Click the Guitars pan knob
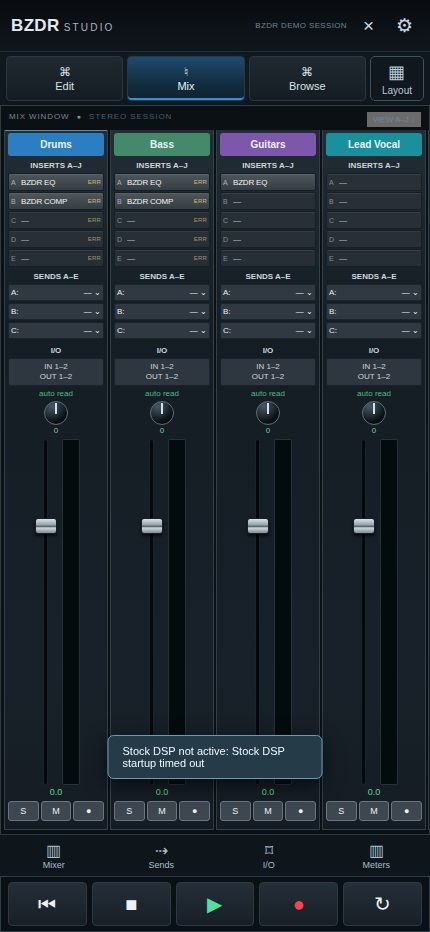This screenshot has height=932, width=430. 268,413
